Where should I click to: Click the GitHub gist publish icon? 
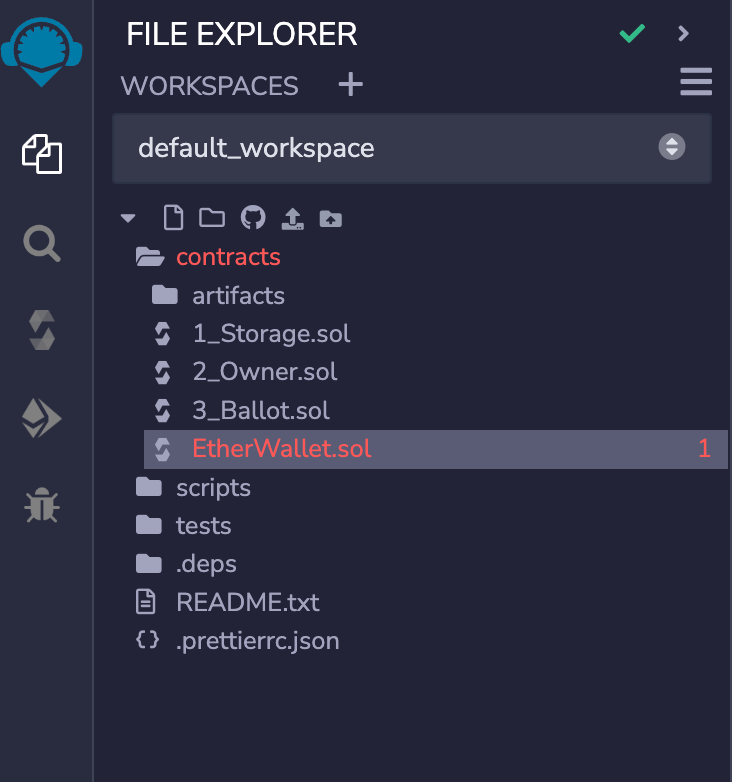pos(253,218)
